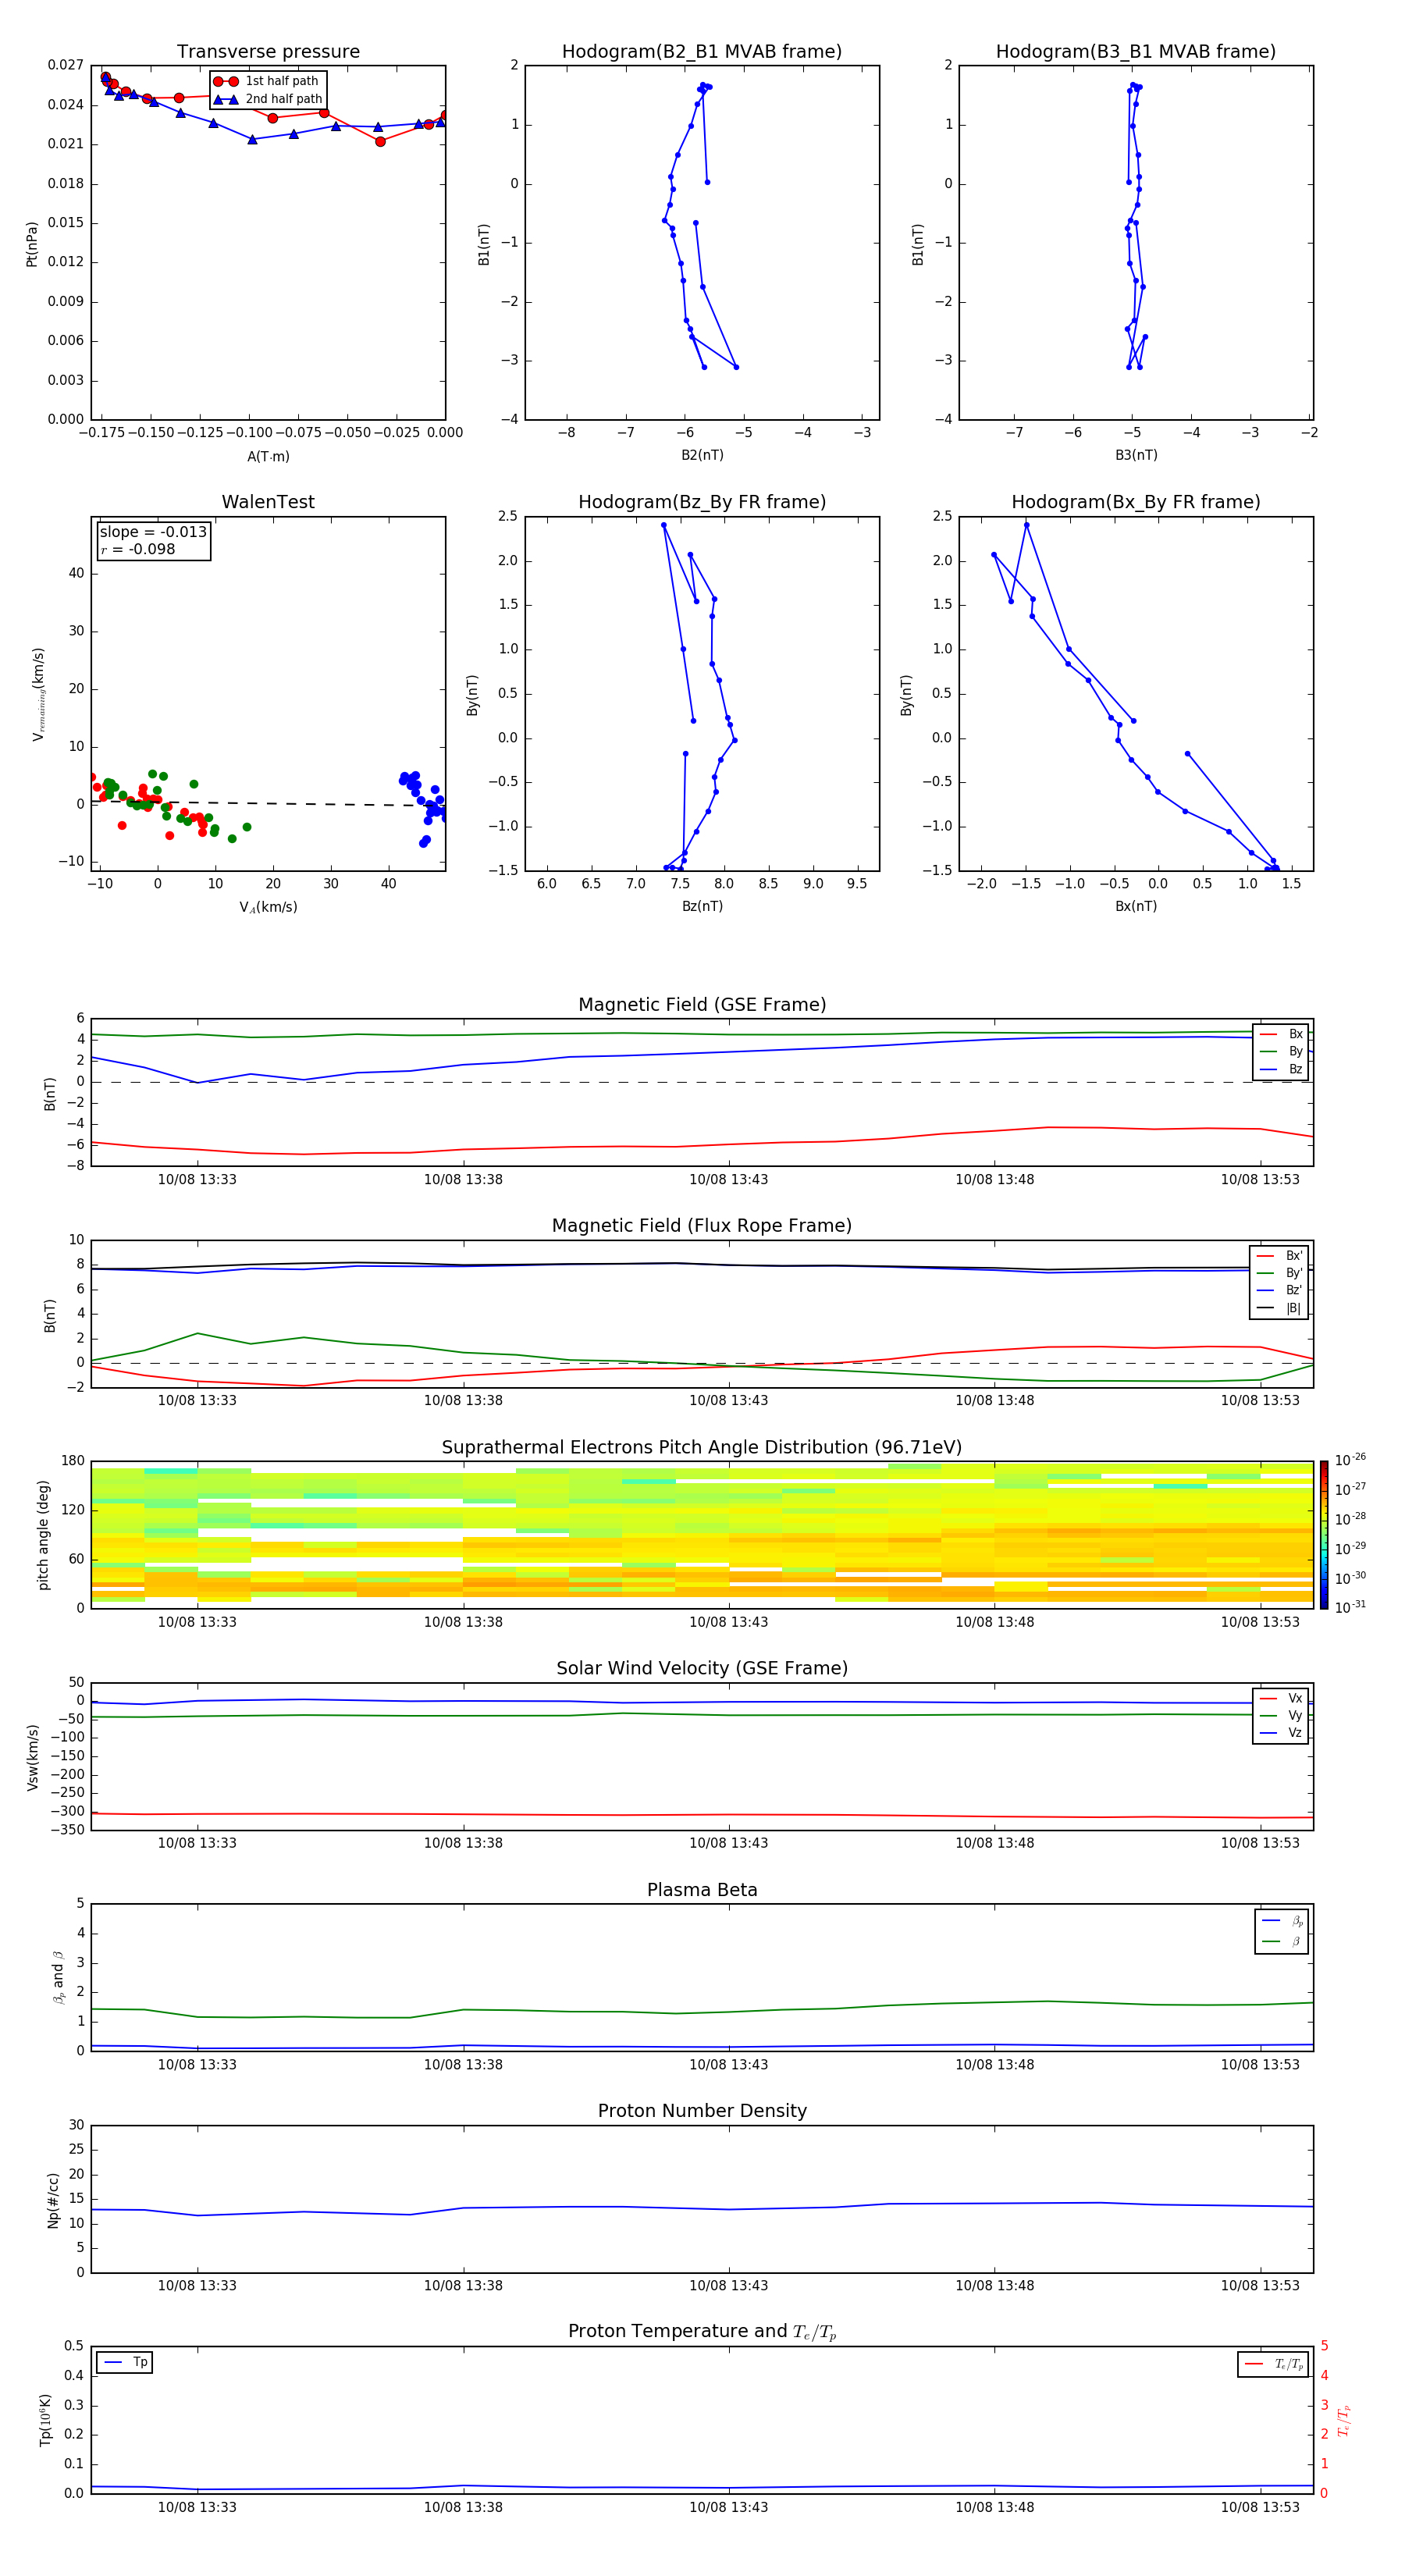Click the '1st half path' legend entry
This screenshot has width=1405, height=2576.
point(266,81)
